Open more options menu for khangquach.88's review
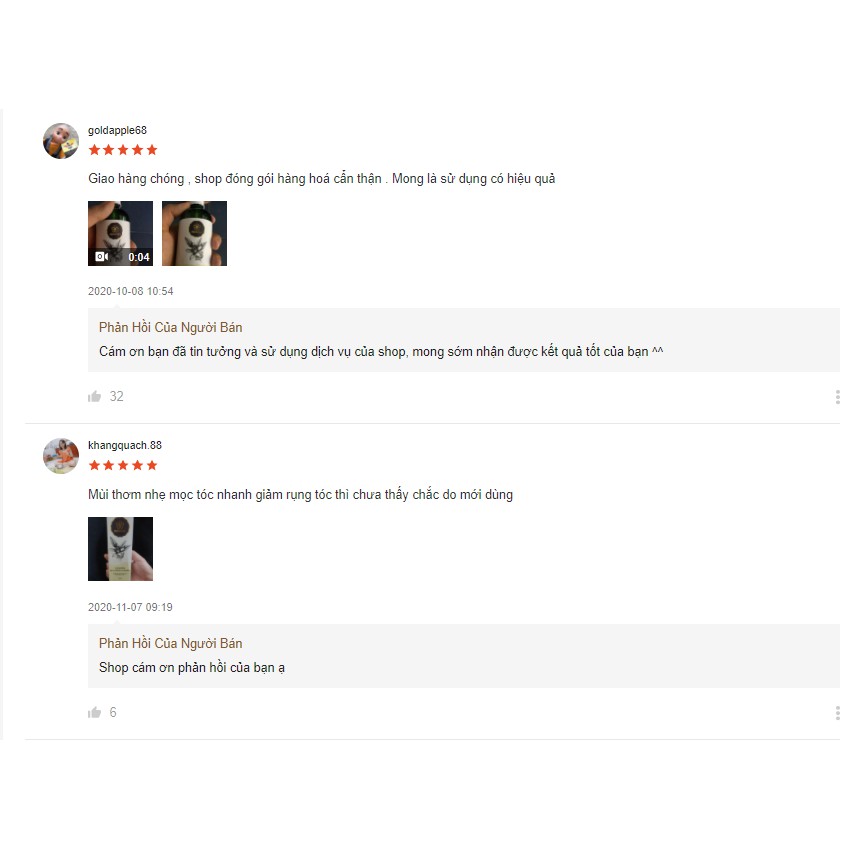Screen dimensions: 850x850 tap(837, 713)
